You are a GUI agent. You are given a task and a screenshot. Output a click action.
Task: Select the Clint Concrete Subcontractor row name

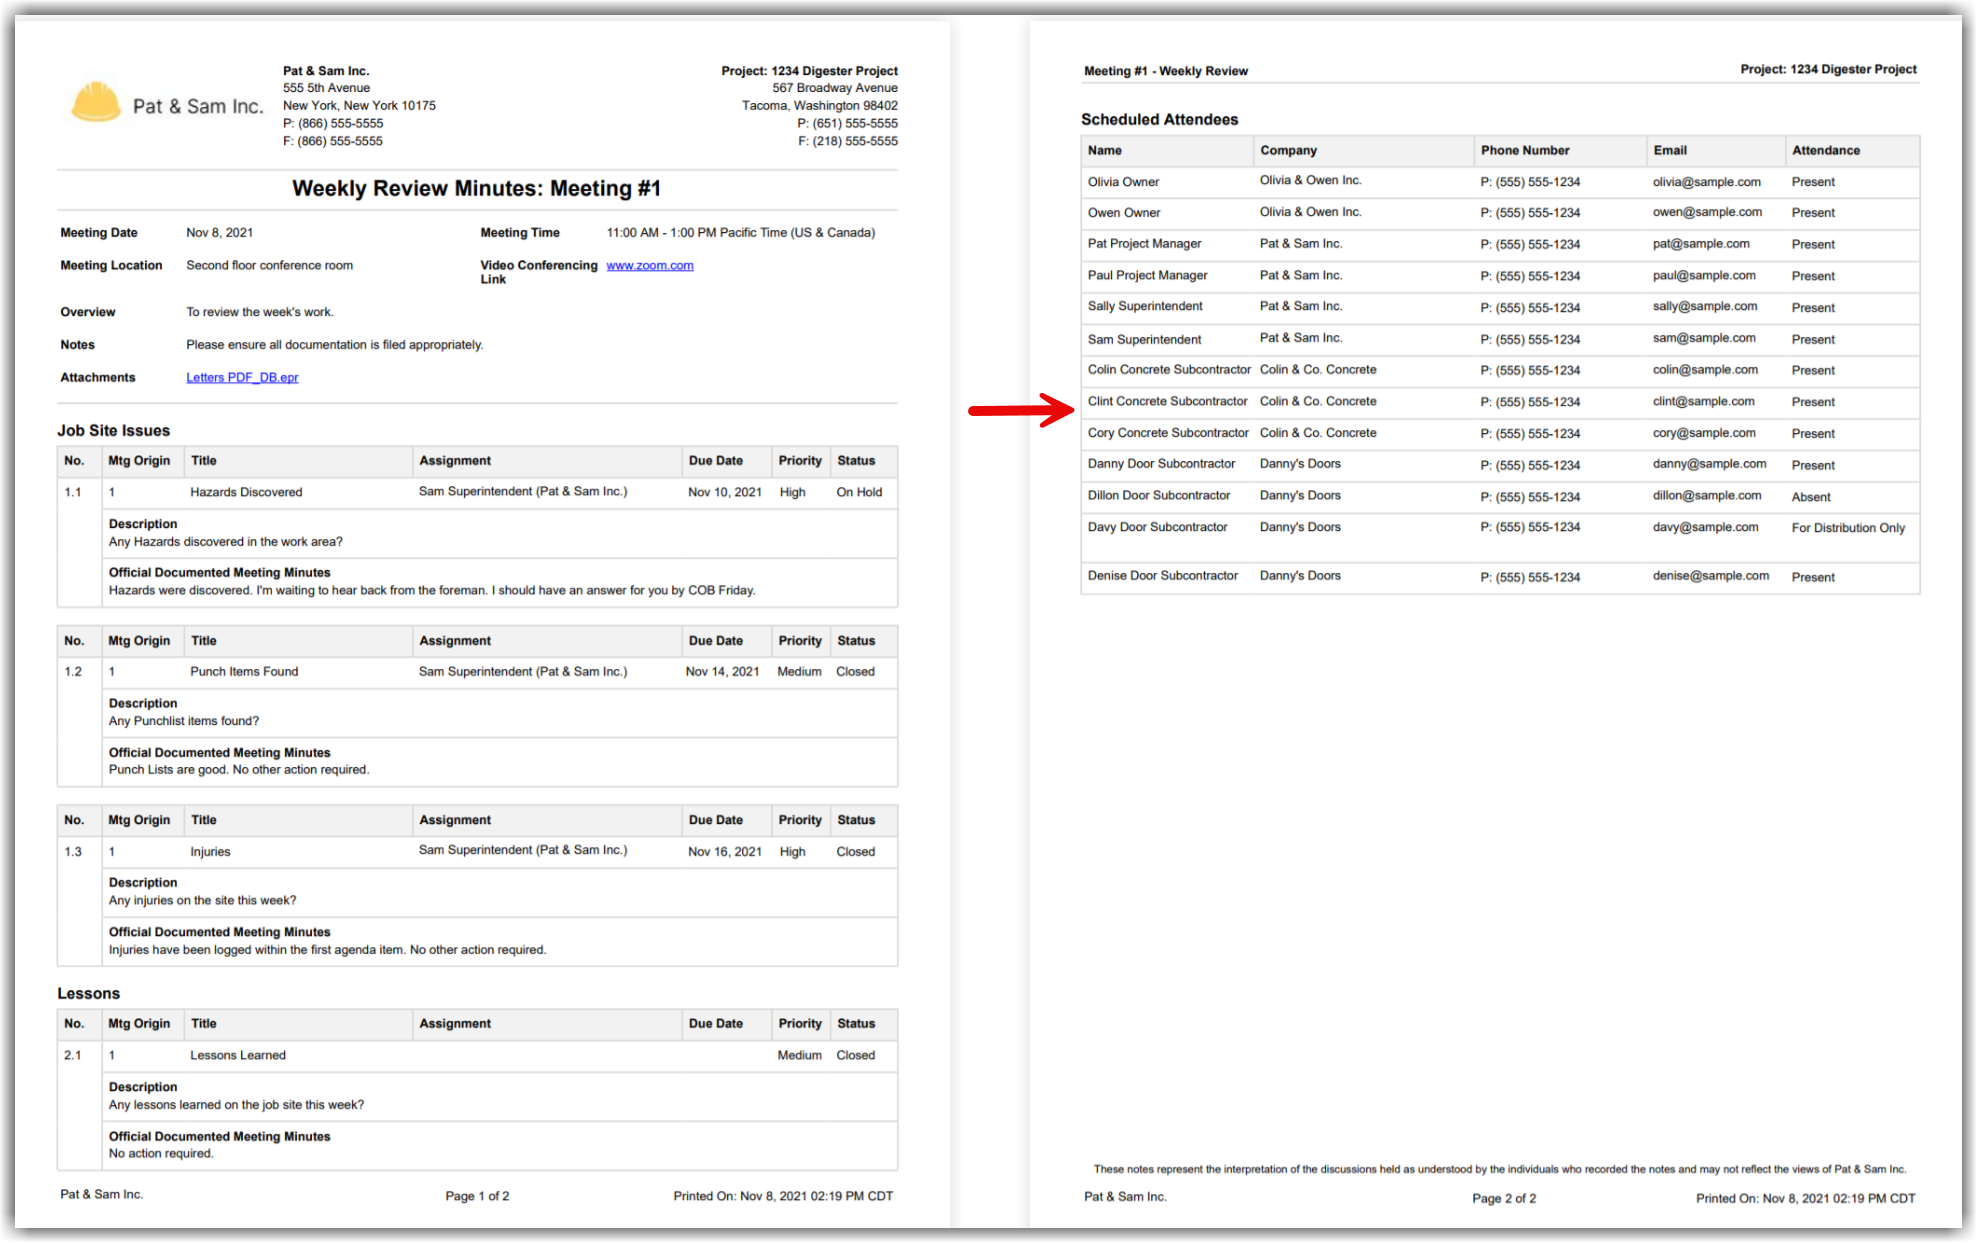pyautogui.click(x=1167, y=401)
